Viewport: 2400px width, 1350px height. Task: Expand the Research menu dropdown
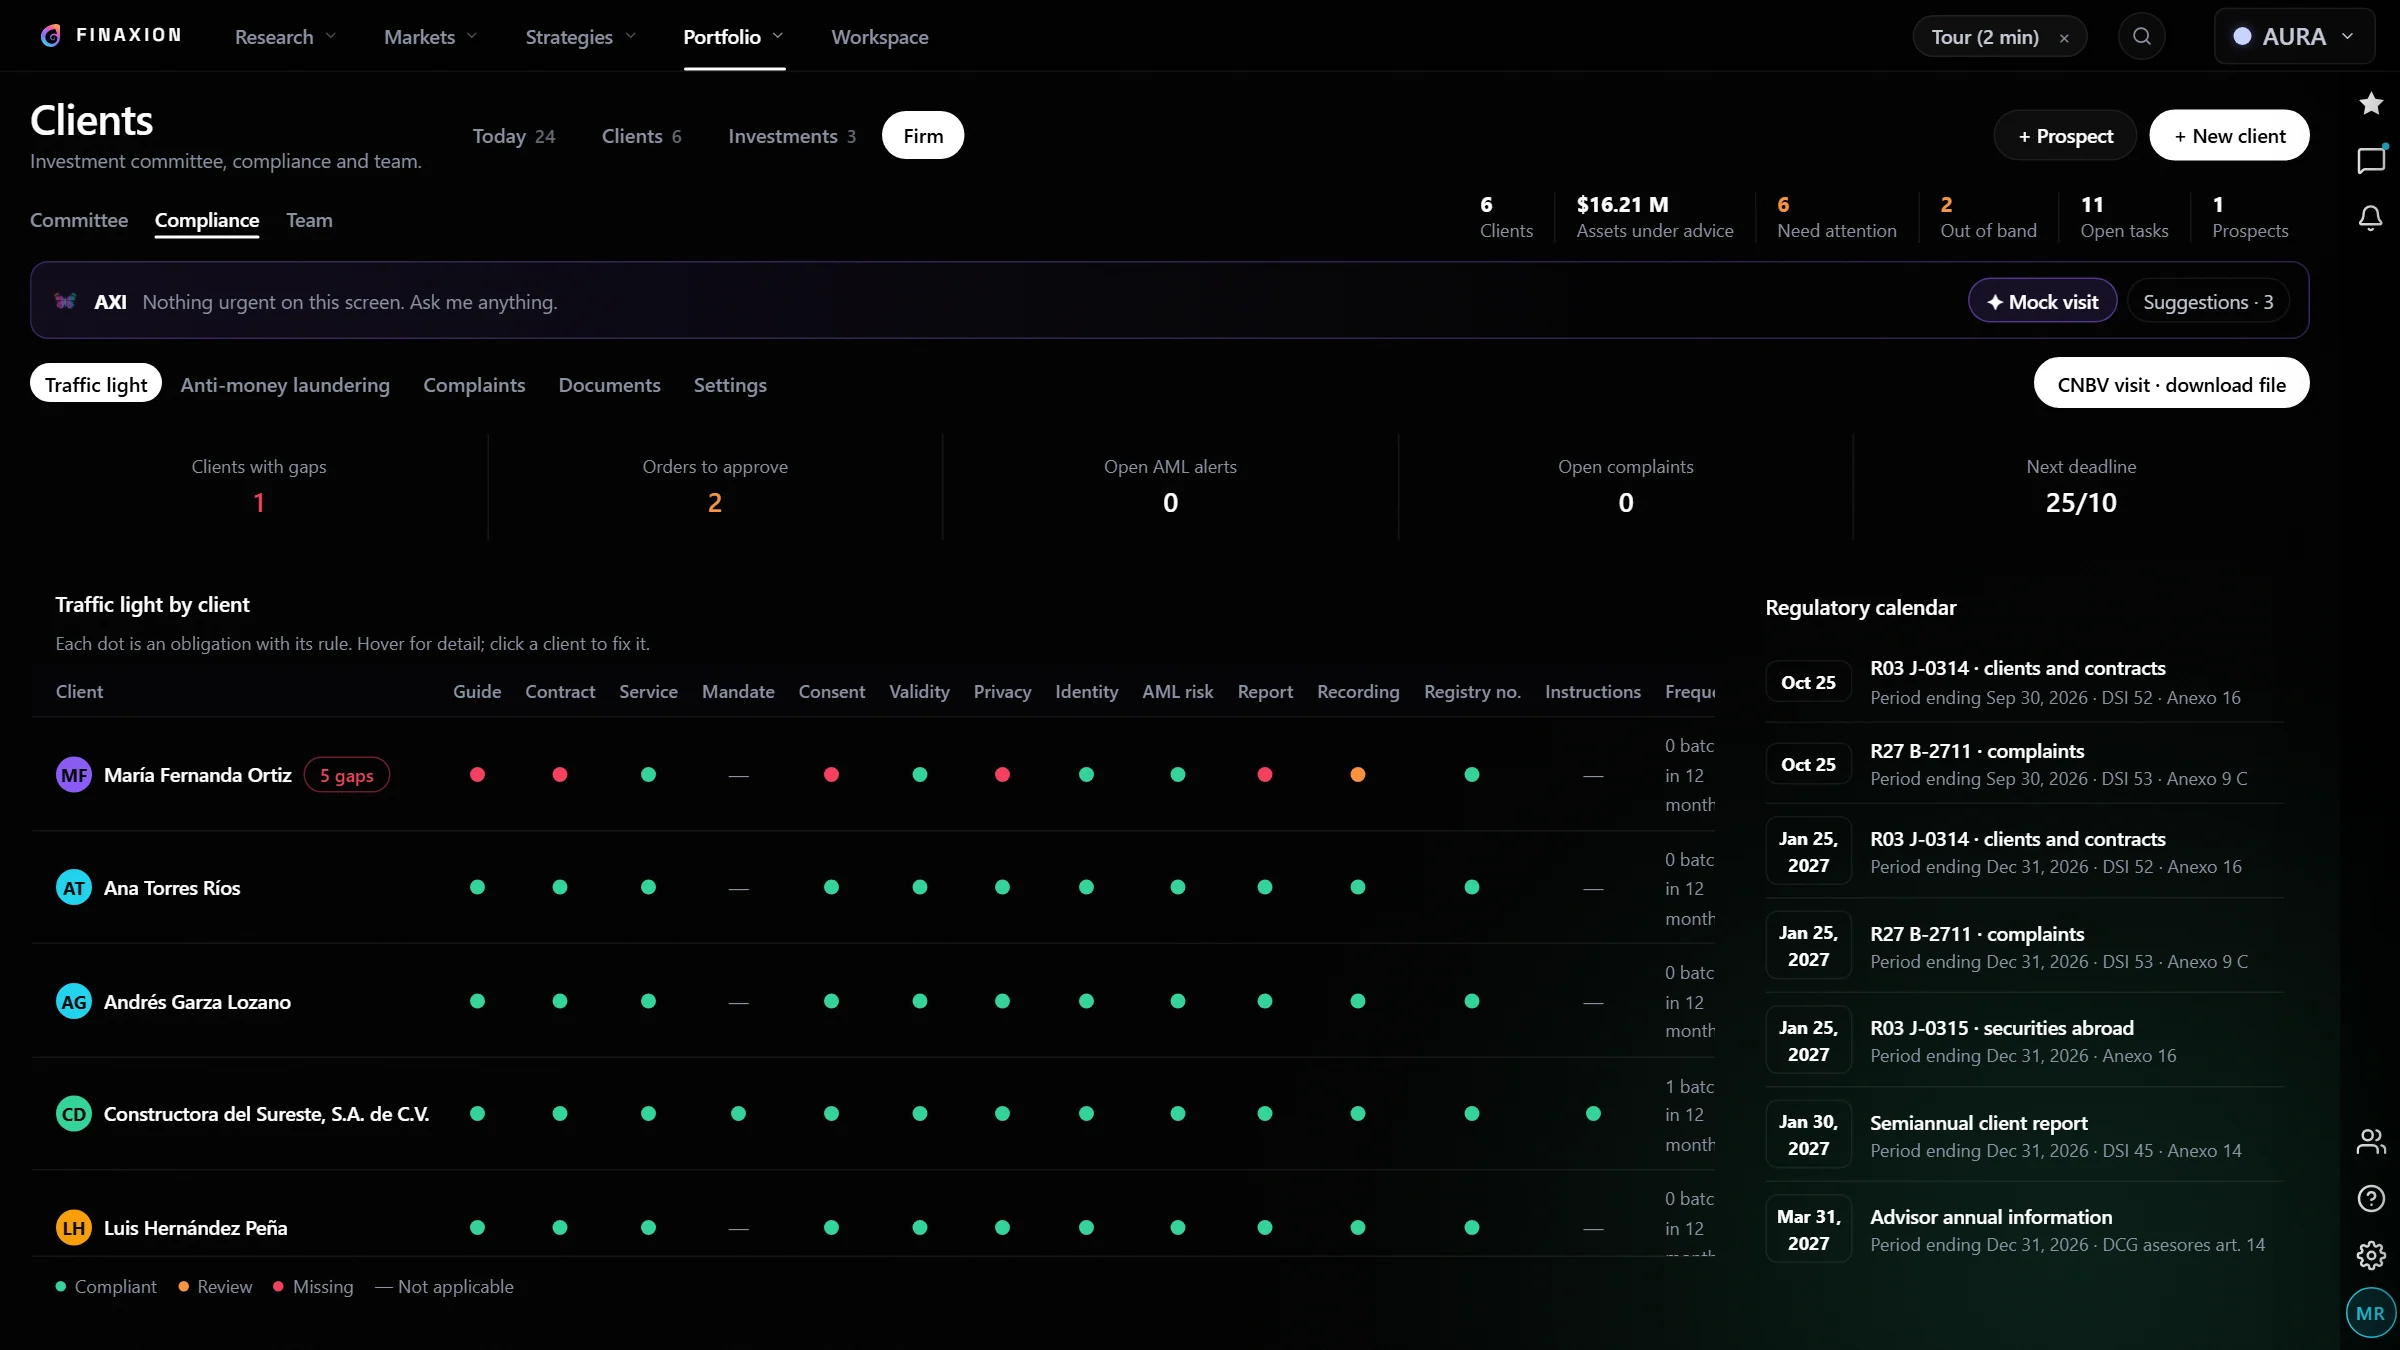285,37
